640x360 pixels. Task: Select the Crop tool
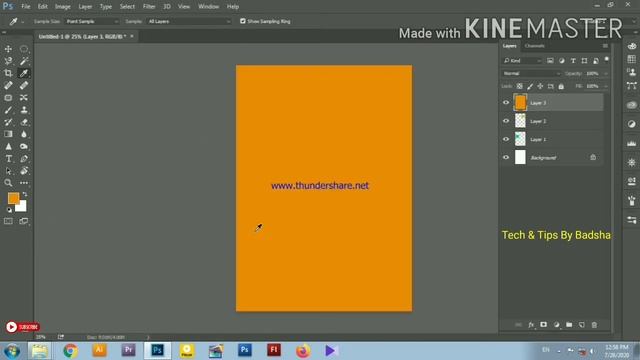click(x=8, y=73)
